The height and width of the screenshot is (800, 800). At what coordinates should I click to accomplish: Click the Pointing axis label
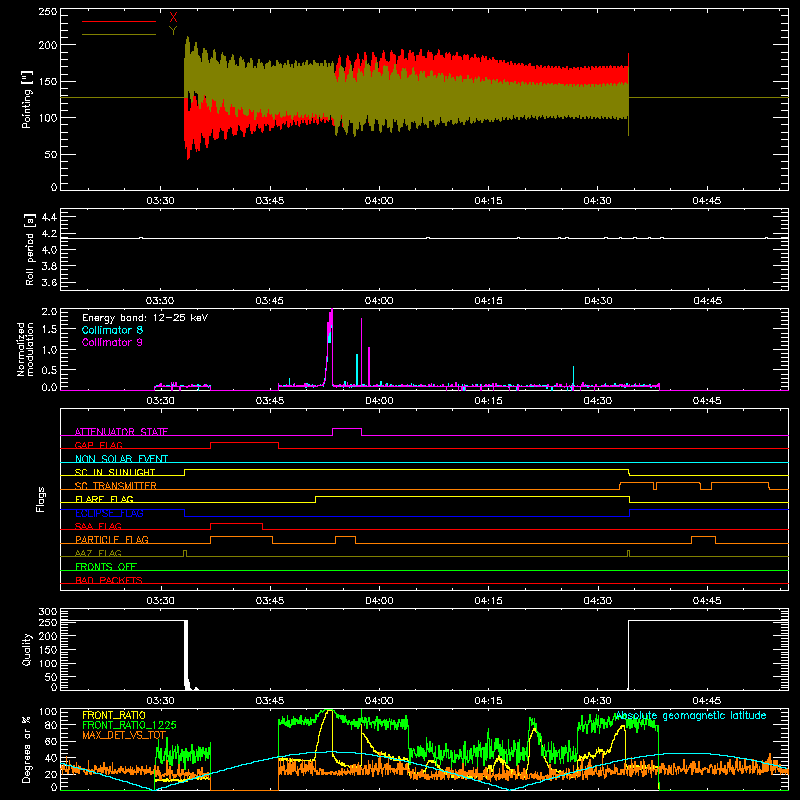(27, 99)
